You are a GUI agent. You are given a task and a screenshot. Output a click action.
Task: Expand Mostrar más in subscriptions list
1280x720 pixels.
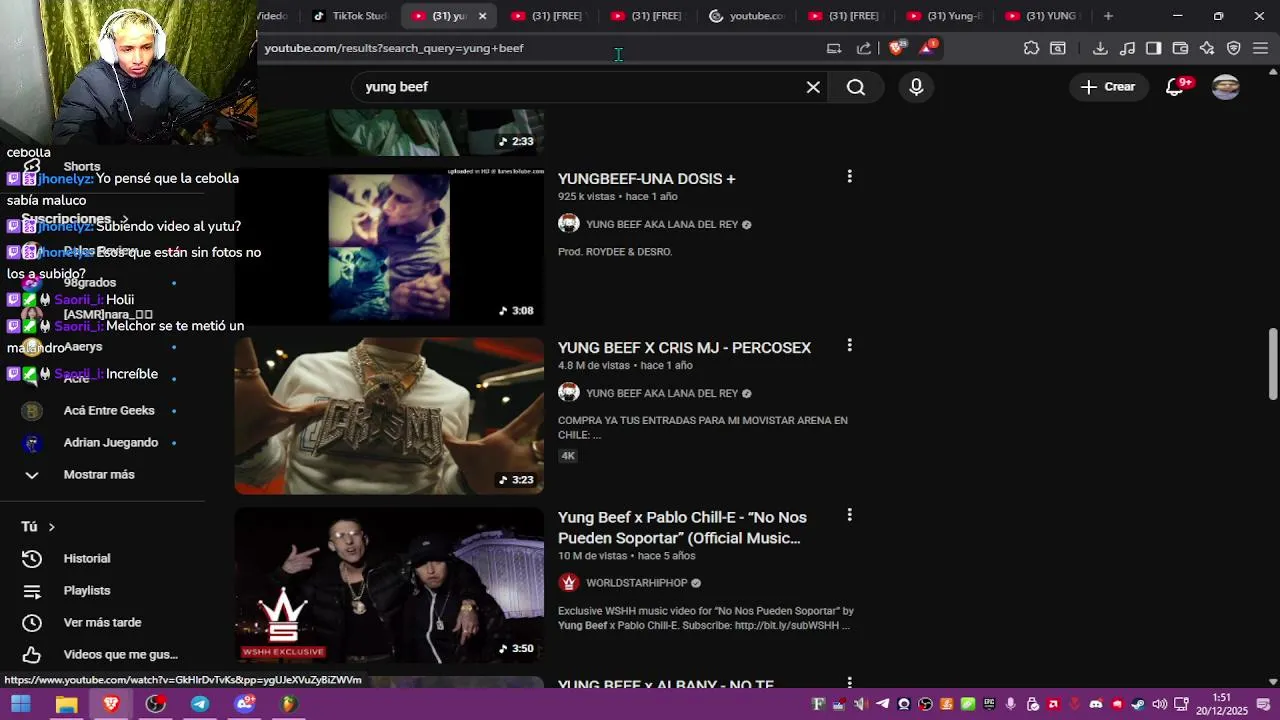tap(98, 474)
